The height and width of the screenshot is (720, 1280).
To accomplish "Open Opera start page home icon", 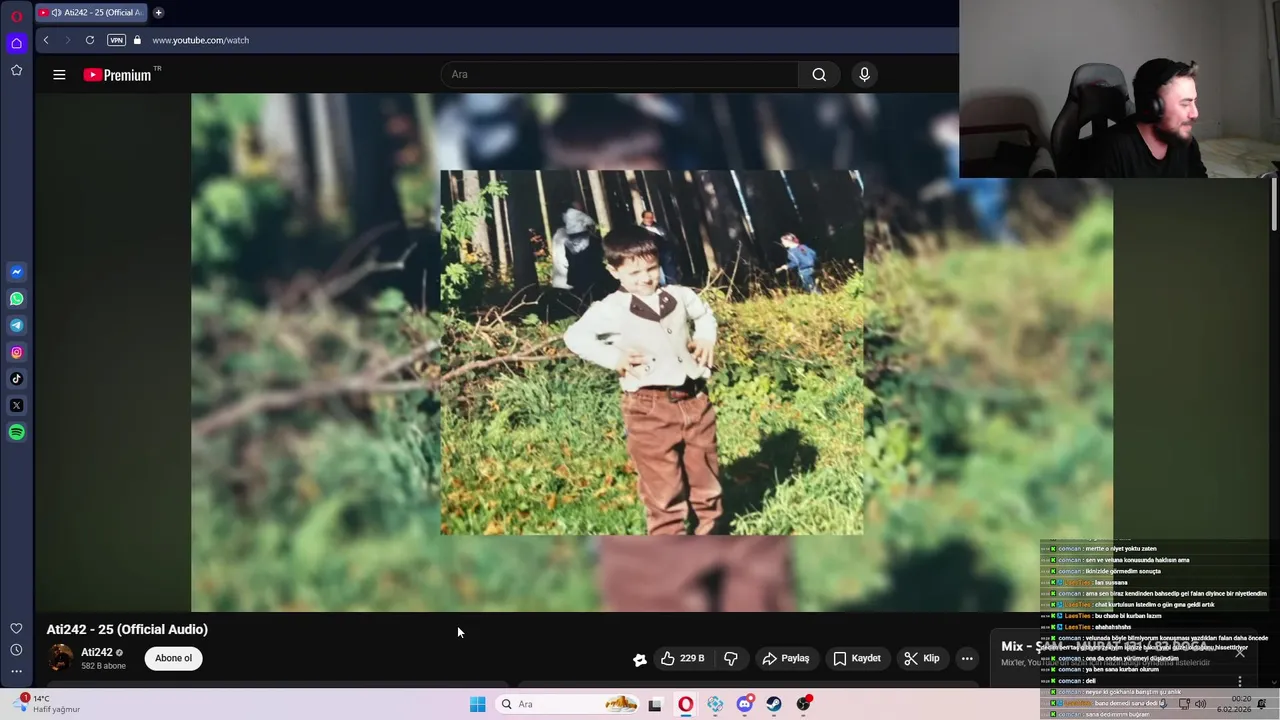I will 16,43.
